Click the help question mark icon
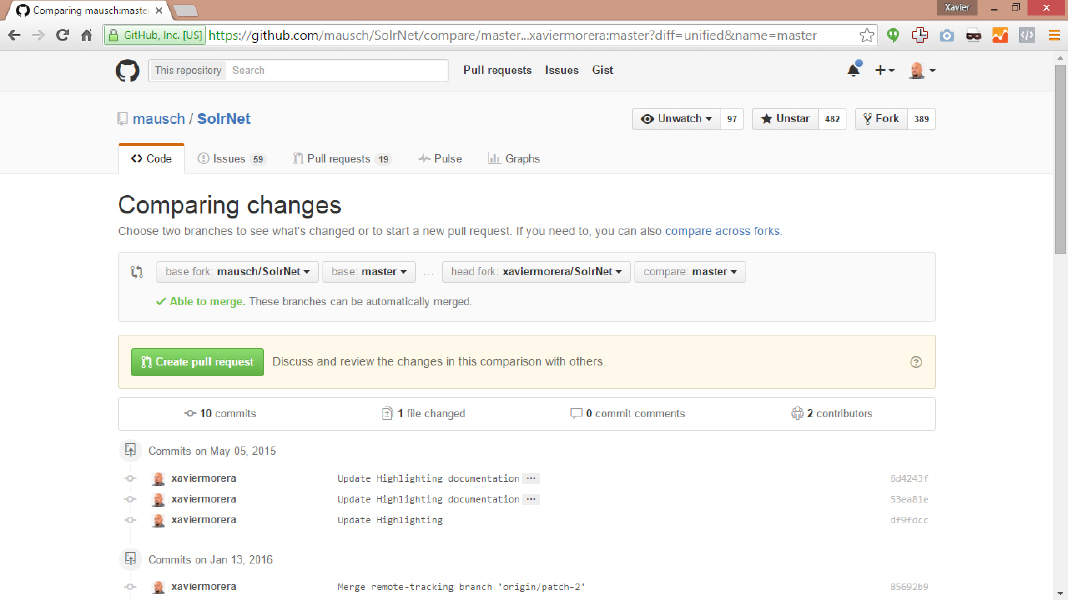The image size is (1068, 600). click(x=916, y=362)
